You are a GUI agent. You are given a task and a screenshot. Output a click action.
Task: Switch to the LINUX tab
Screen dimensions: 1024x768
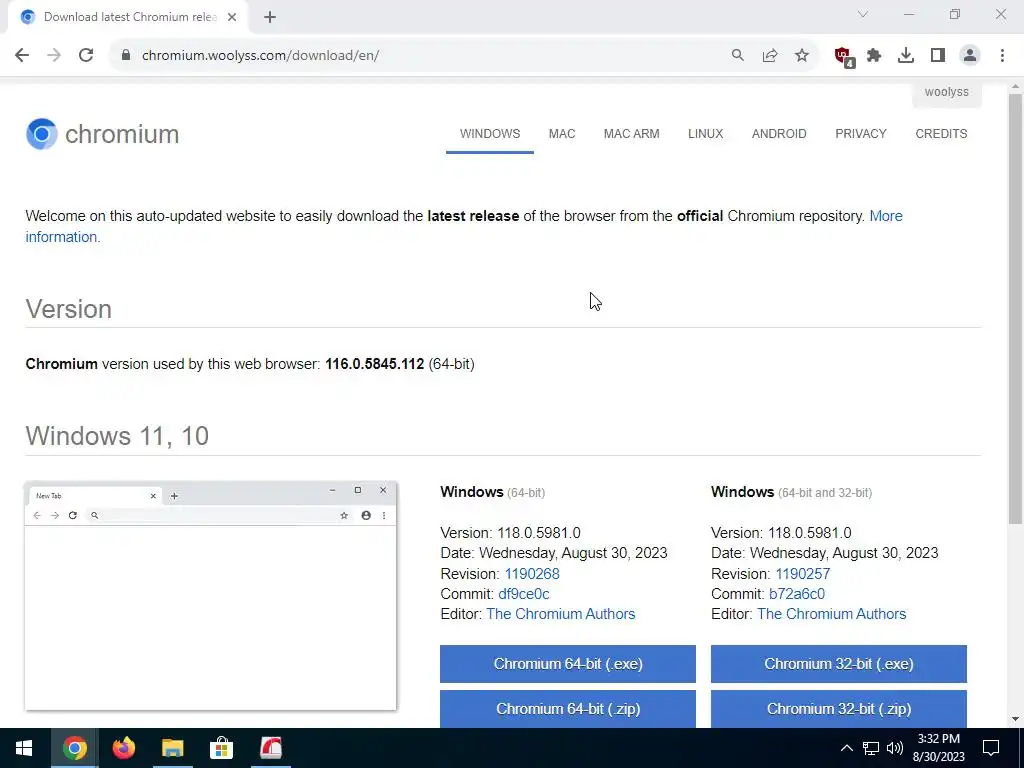click(705, 134)
